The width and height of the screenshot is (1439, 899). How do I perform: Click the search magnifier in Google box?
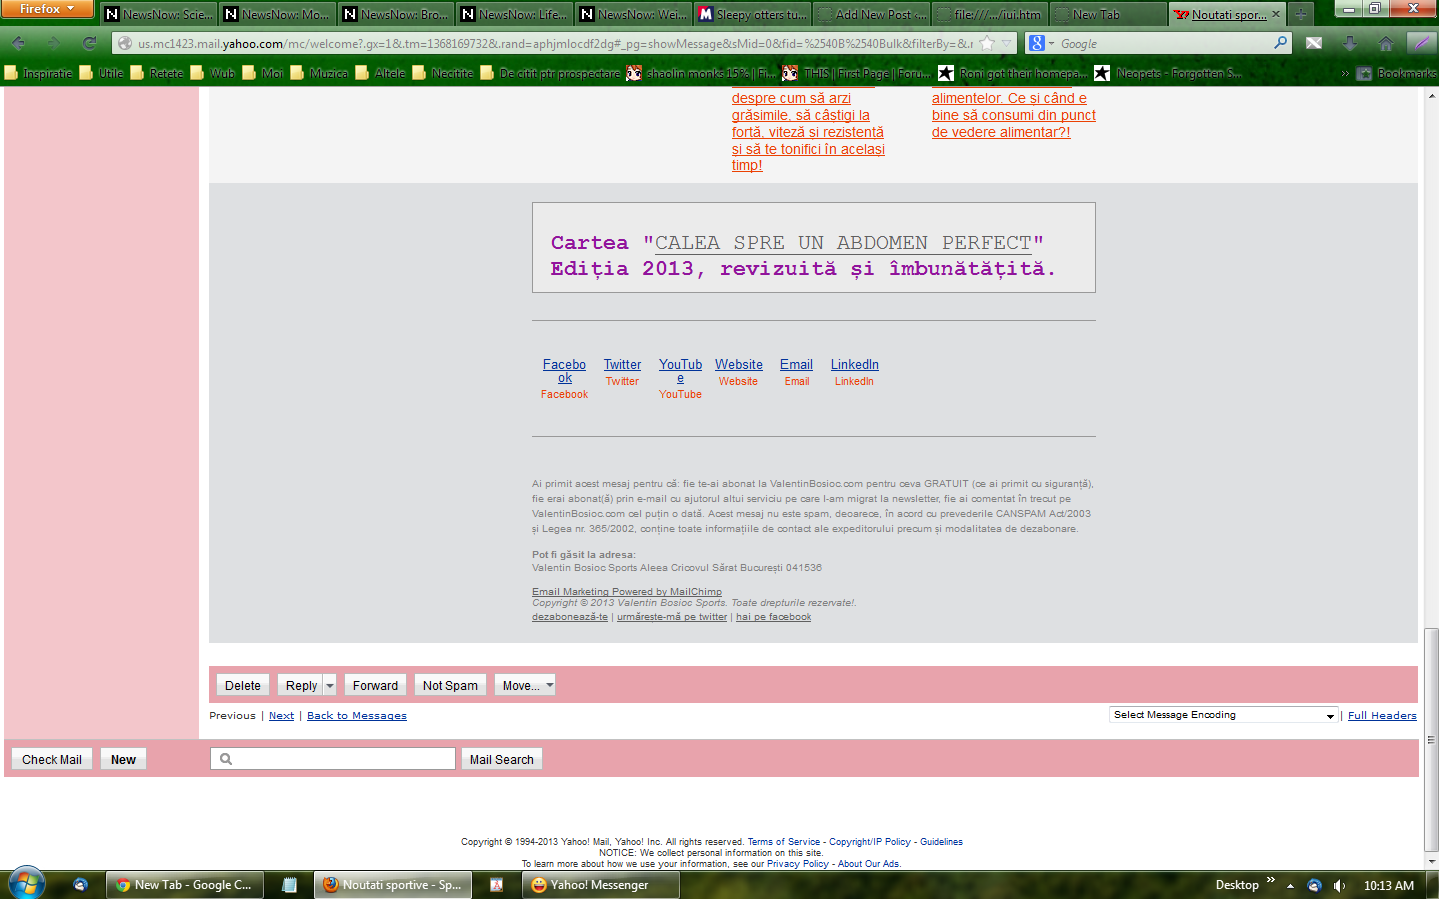pos(1280,43)
